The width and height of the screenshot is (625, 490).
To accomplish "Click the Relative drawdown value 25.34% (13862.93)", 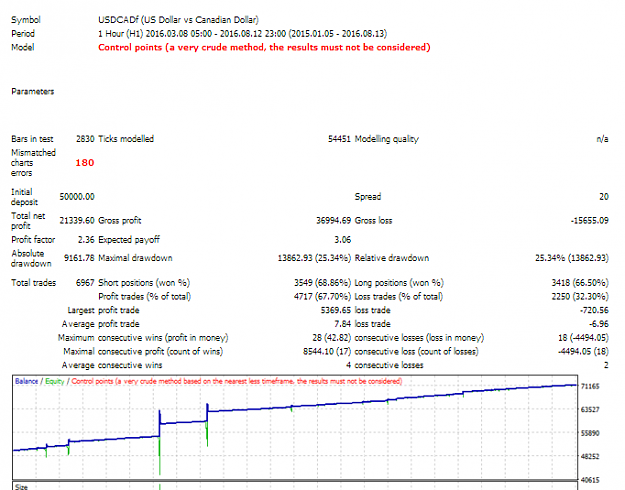I will [x=572, y=258].
